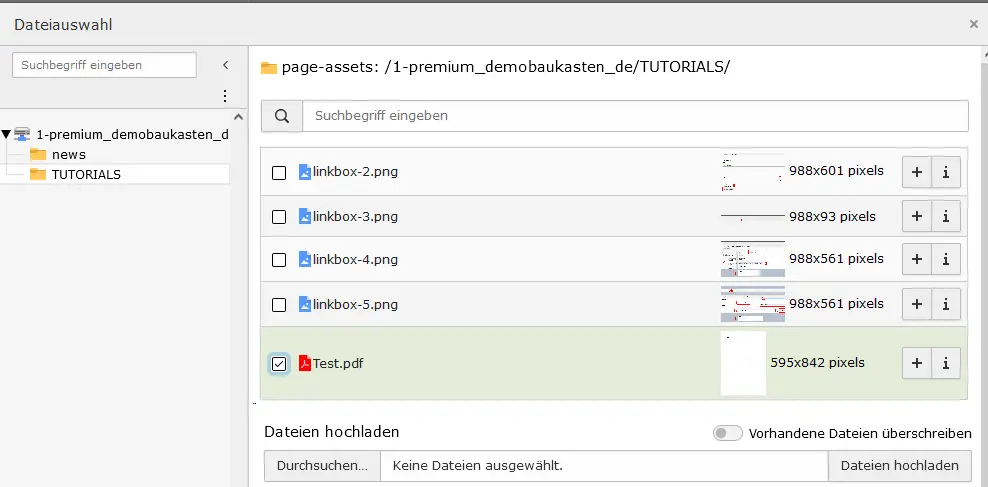
Task: Click the linkbox-4.png thumbnail preview
Action: pos(753,259)
